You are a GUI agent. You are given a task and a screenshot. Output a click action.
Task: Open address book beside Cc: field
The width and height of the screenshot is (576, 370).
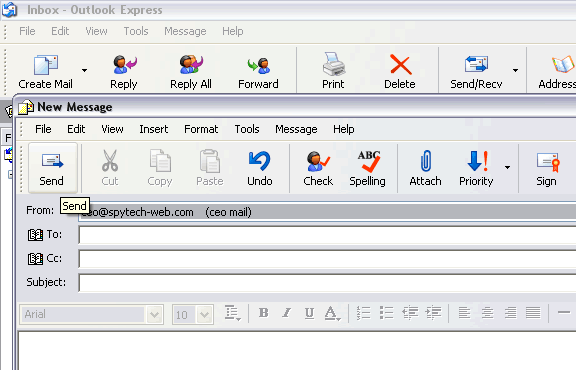click(35, 259)
